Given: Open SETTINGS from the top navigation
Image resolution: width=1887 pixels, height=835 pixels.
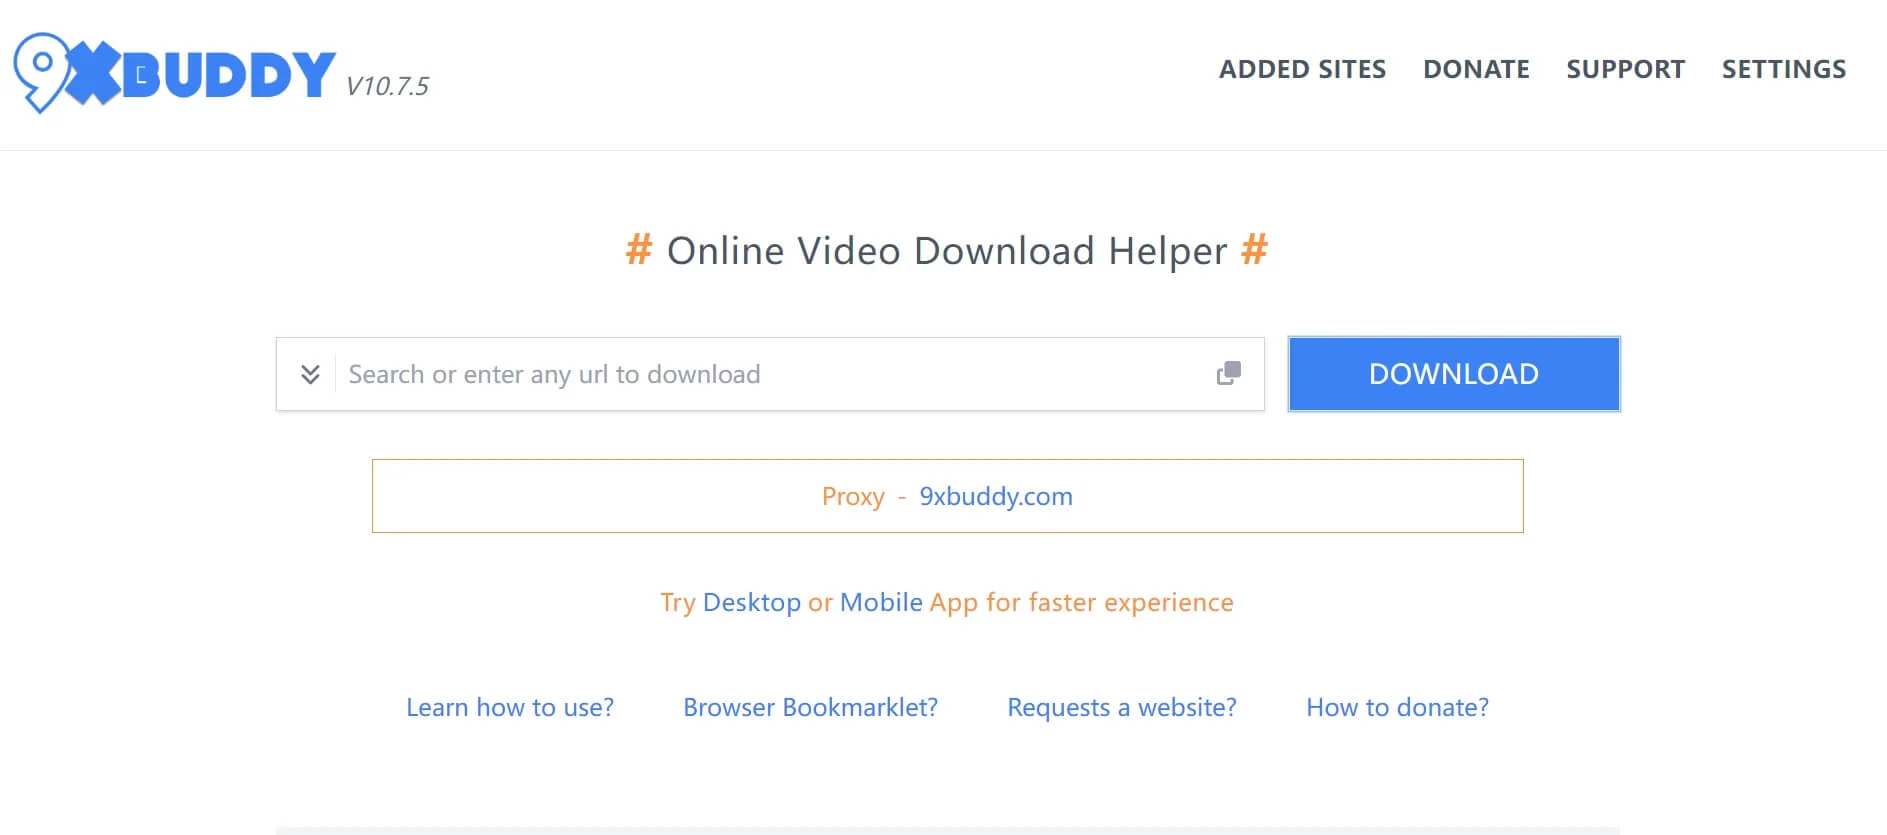Looking at the screenshot, I should (1783, 69).
